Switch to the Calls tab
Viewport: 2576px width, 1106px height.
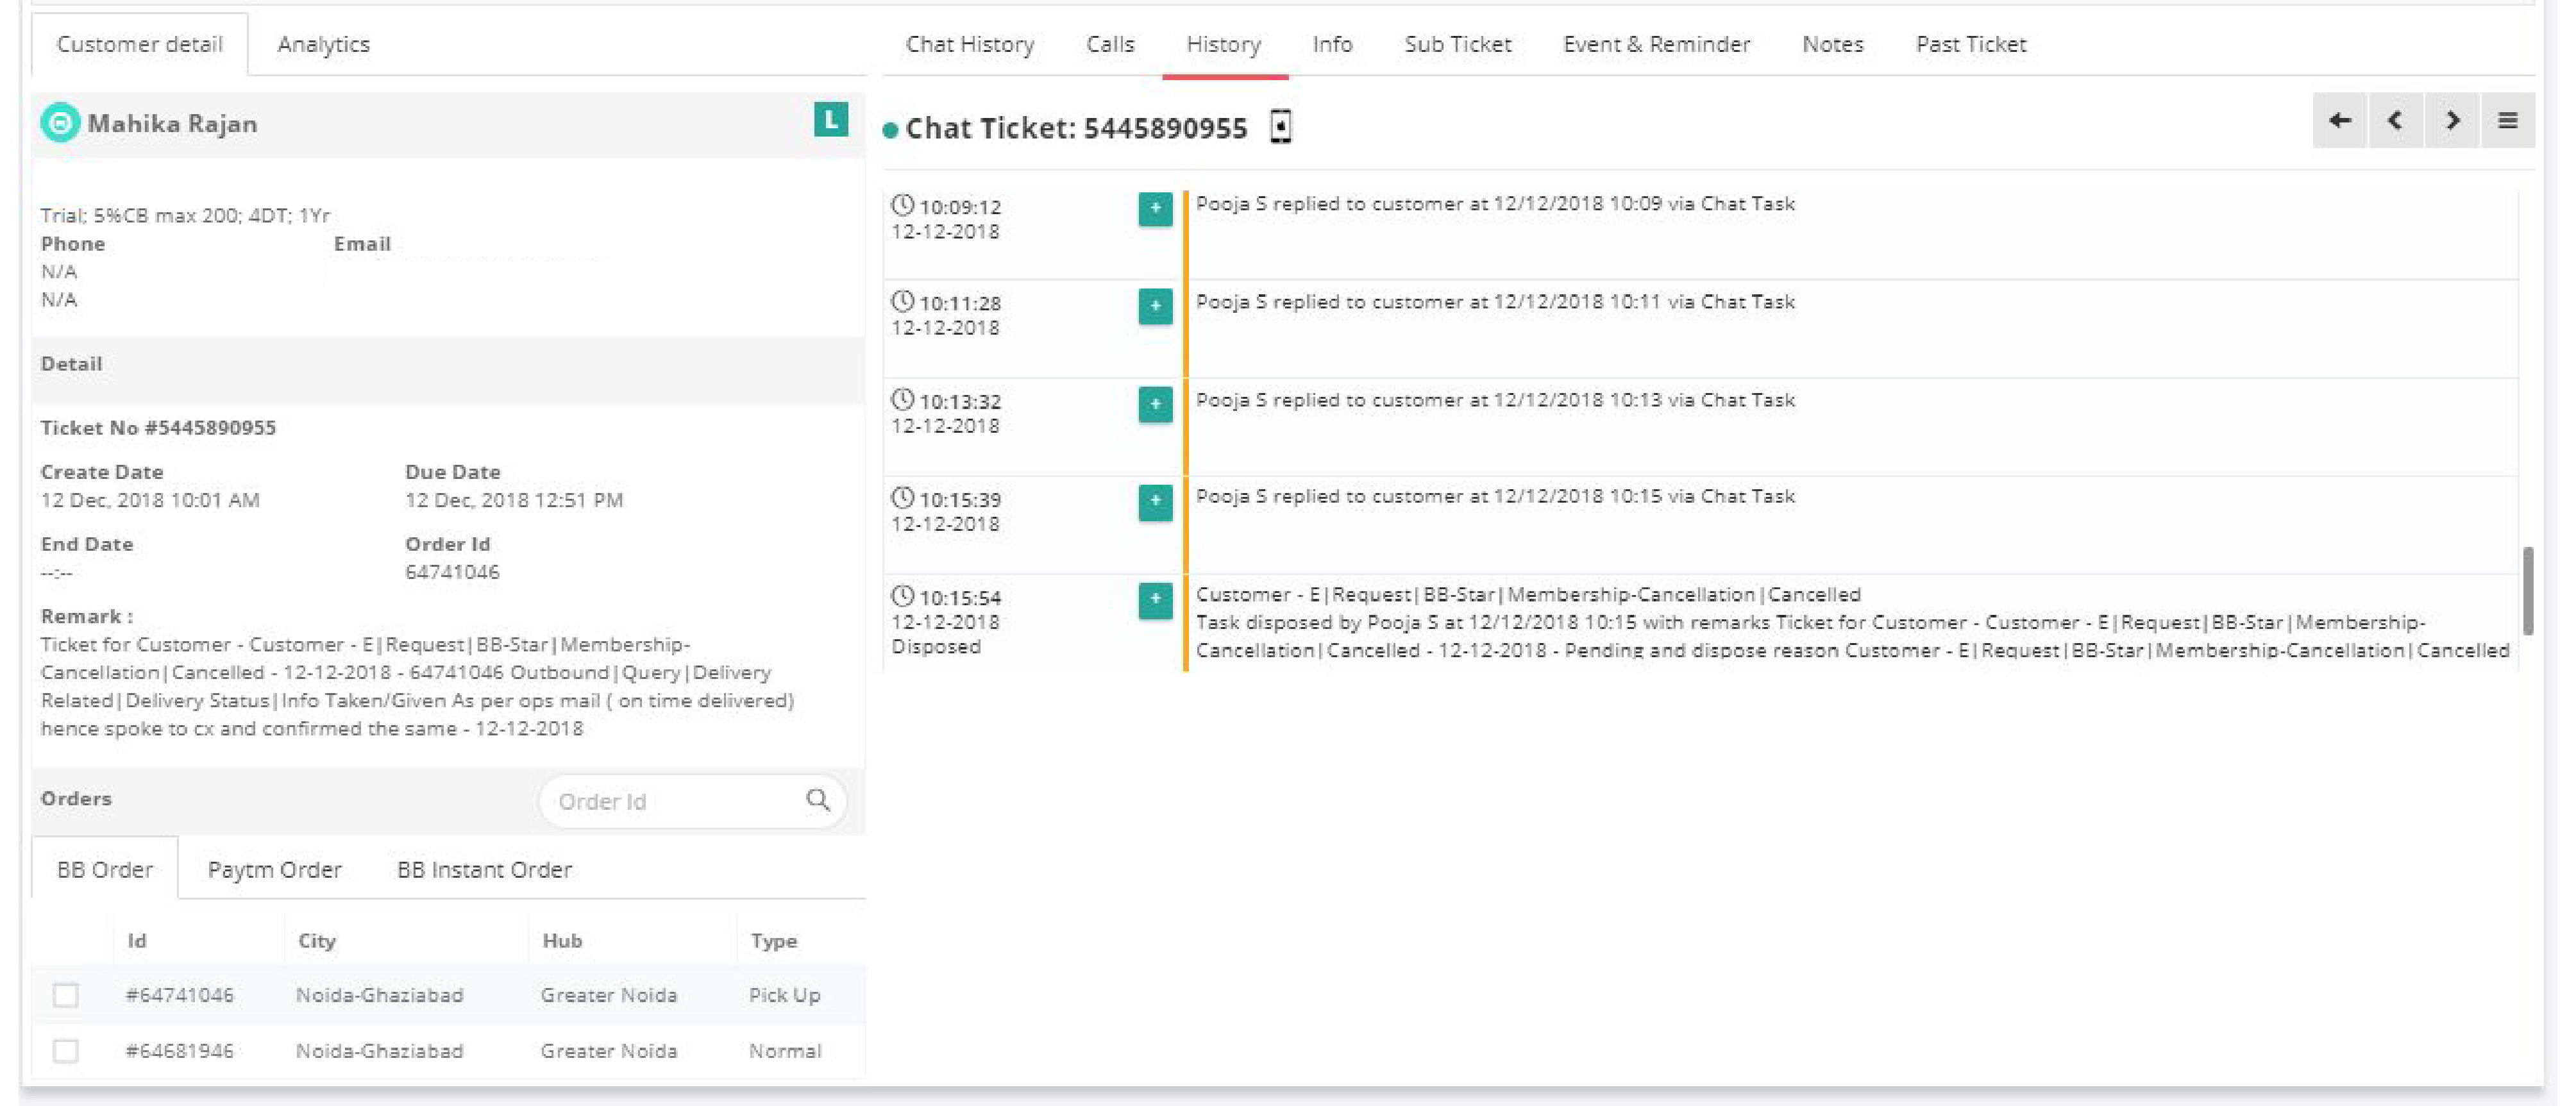[x=1110, y=44]
